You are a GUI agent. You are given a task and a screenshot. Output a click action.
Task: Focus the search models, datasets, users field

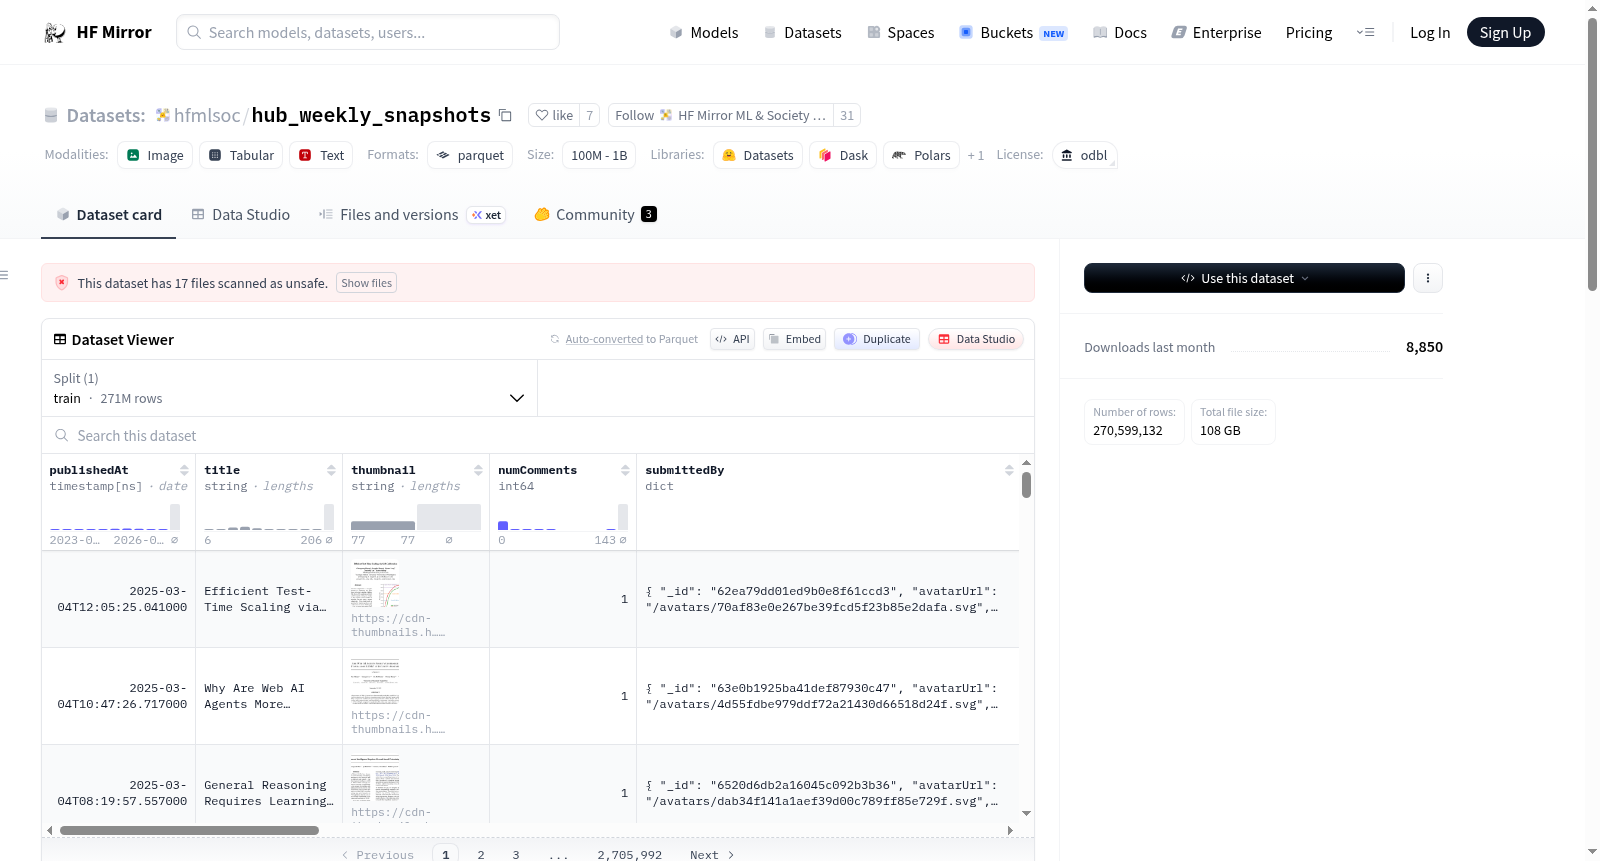click(x=368, y=32)
